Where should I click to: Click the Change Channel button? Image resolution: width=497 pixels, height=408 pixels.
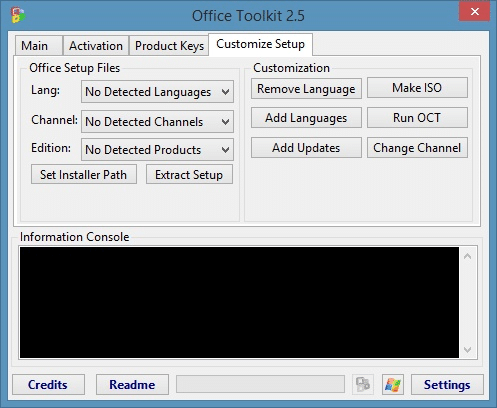point(417,148)
